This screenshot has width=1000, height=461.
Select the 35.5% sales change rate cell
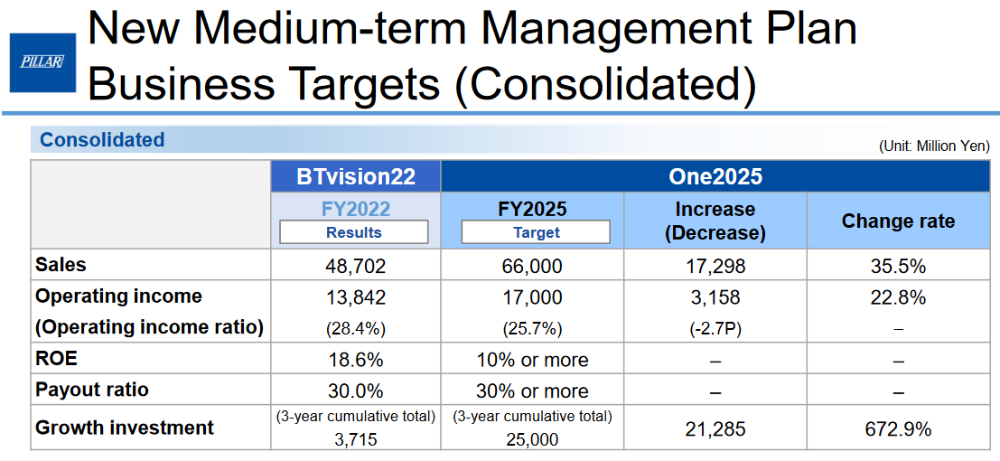(x=897, y=266)
